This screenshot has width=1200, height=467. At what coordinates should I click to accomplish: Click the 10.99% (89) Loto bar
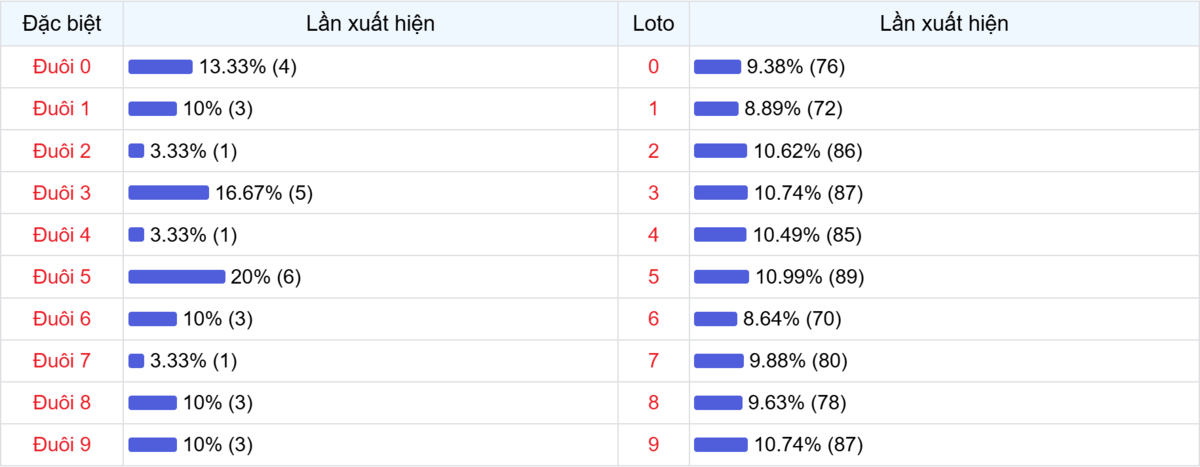click(720, 277)
